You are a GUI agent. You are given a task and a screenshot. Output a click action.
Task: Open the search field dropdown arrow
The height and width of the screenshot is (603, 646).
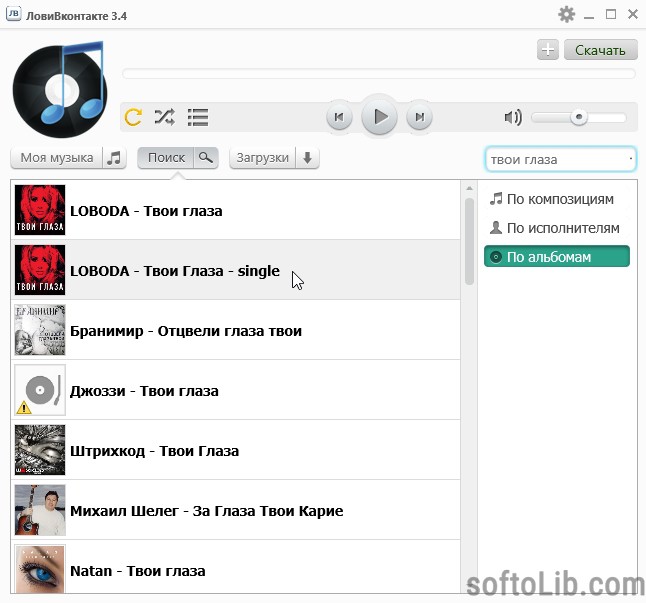click(x=631, y=159)
